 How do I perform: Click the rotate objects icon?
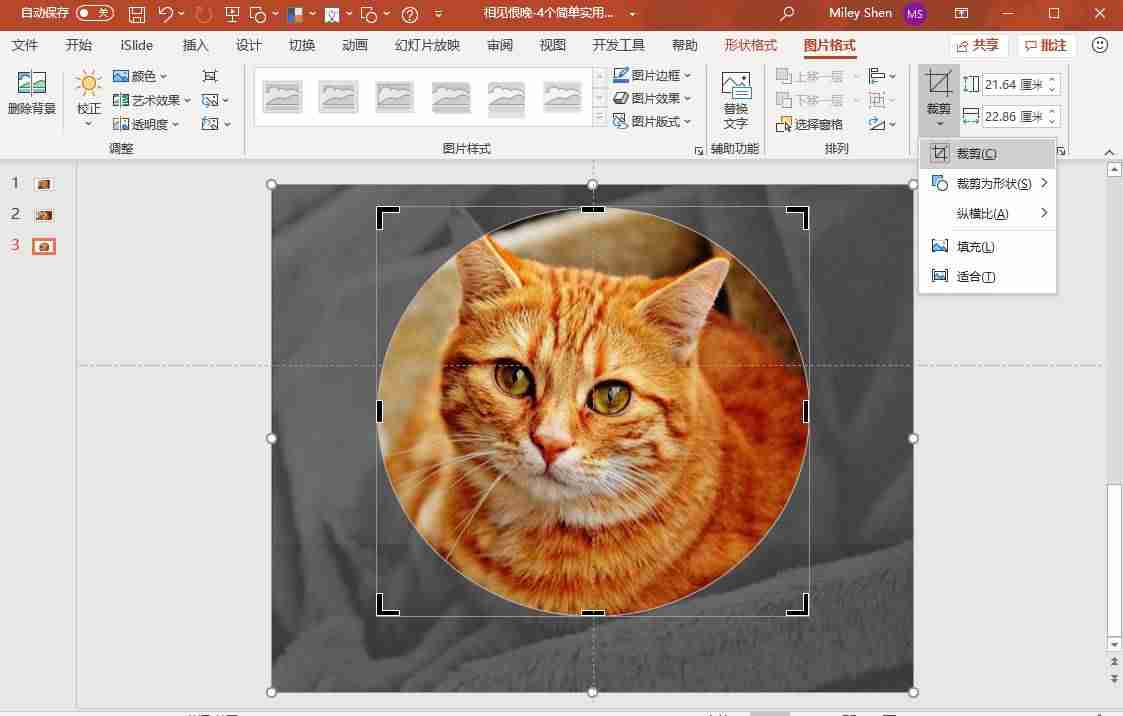(877, 124)
